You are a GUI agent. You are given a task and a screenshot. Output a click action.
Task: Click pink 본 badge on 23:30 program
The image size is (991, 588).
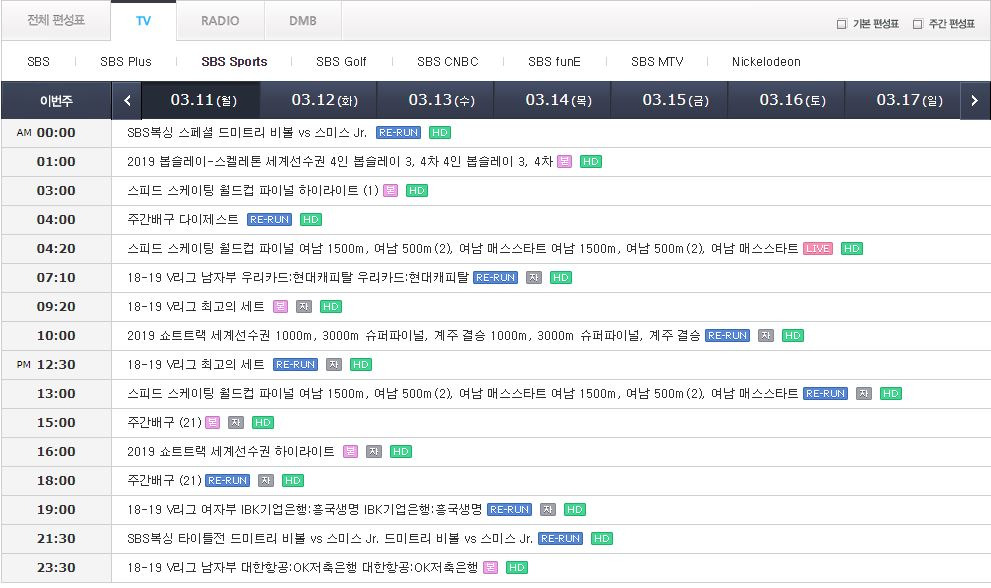pyautogui.click(x=490, y=569)
